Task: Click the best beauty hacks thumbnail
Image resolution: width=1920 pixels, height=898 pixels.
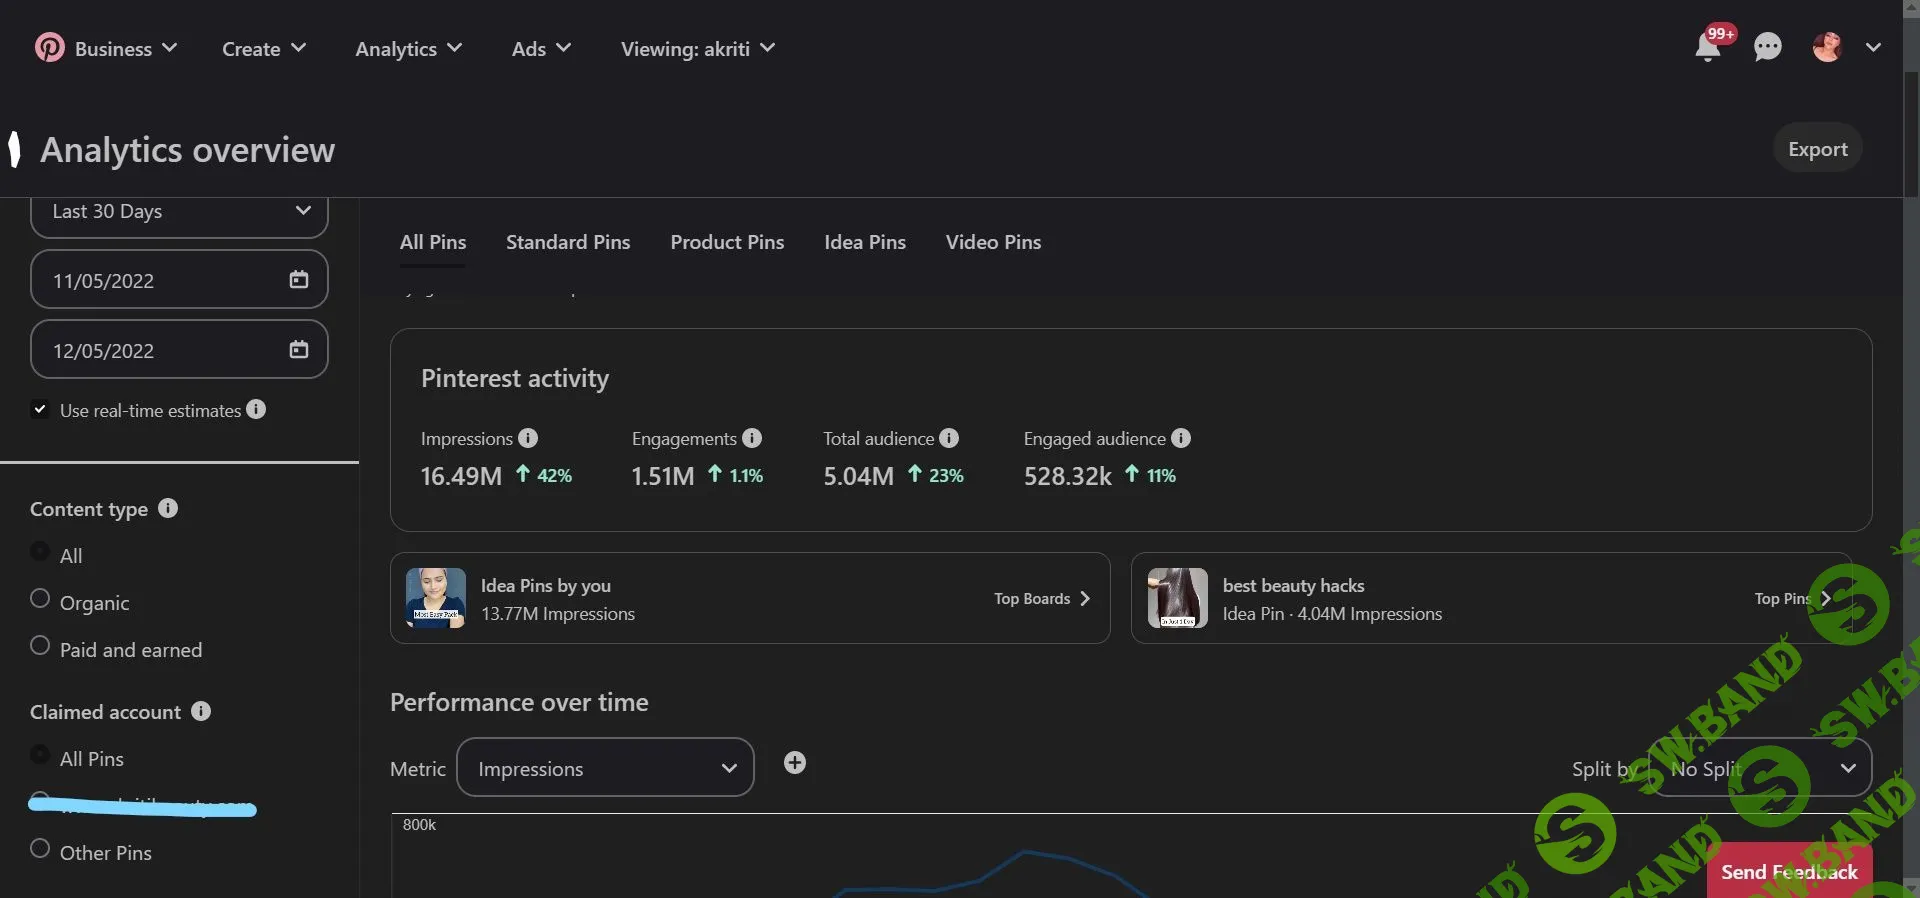Action: tap(1177, 598)
